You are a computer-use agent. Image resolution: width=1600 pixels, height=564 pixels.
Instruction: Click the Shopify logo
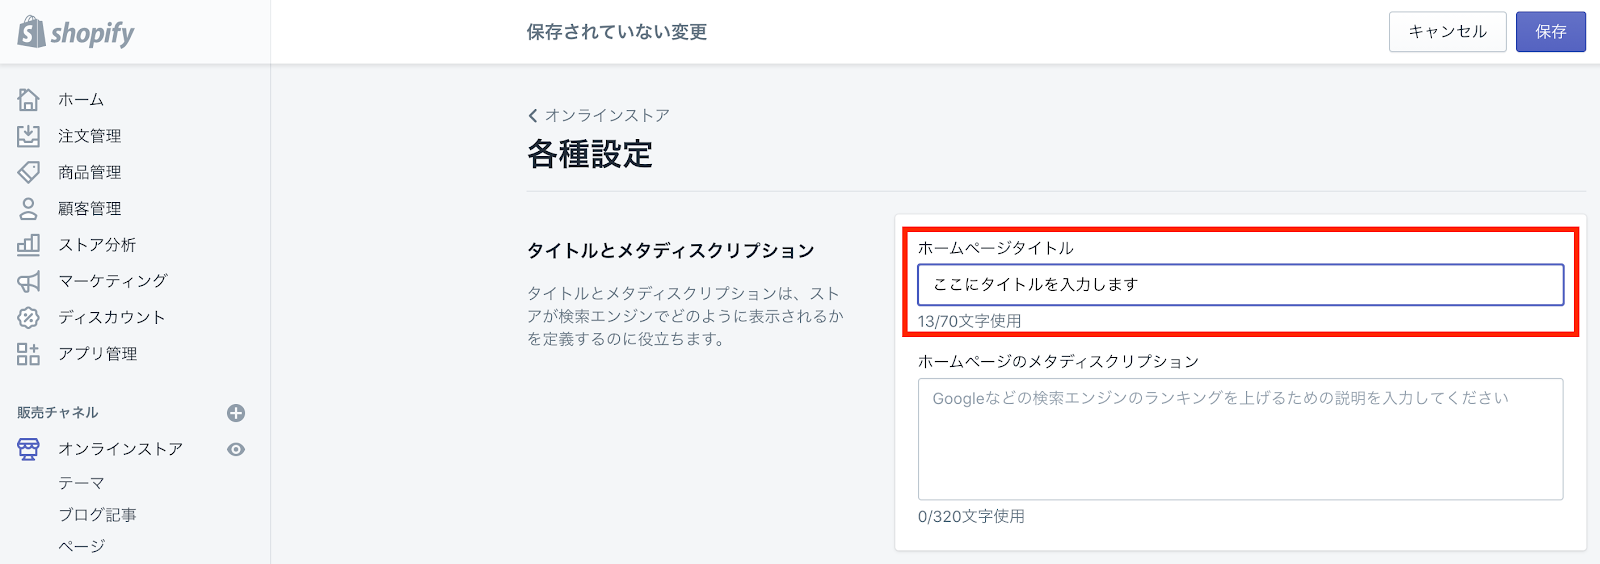click(76, 33)
